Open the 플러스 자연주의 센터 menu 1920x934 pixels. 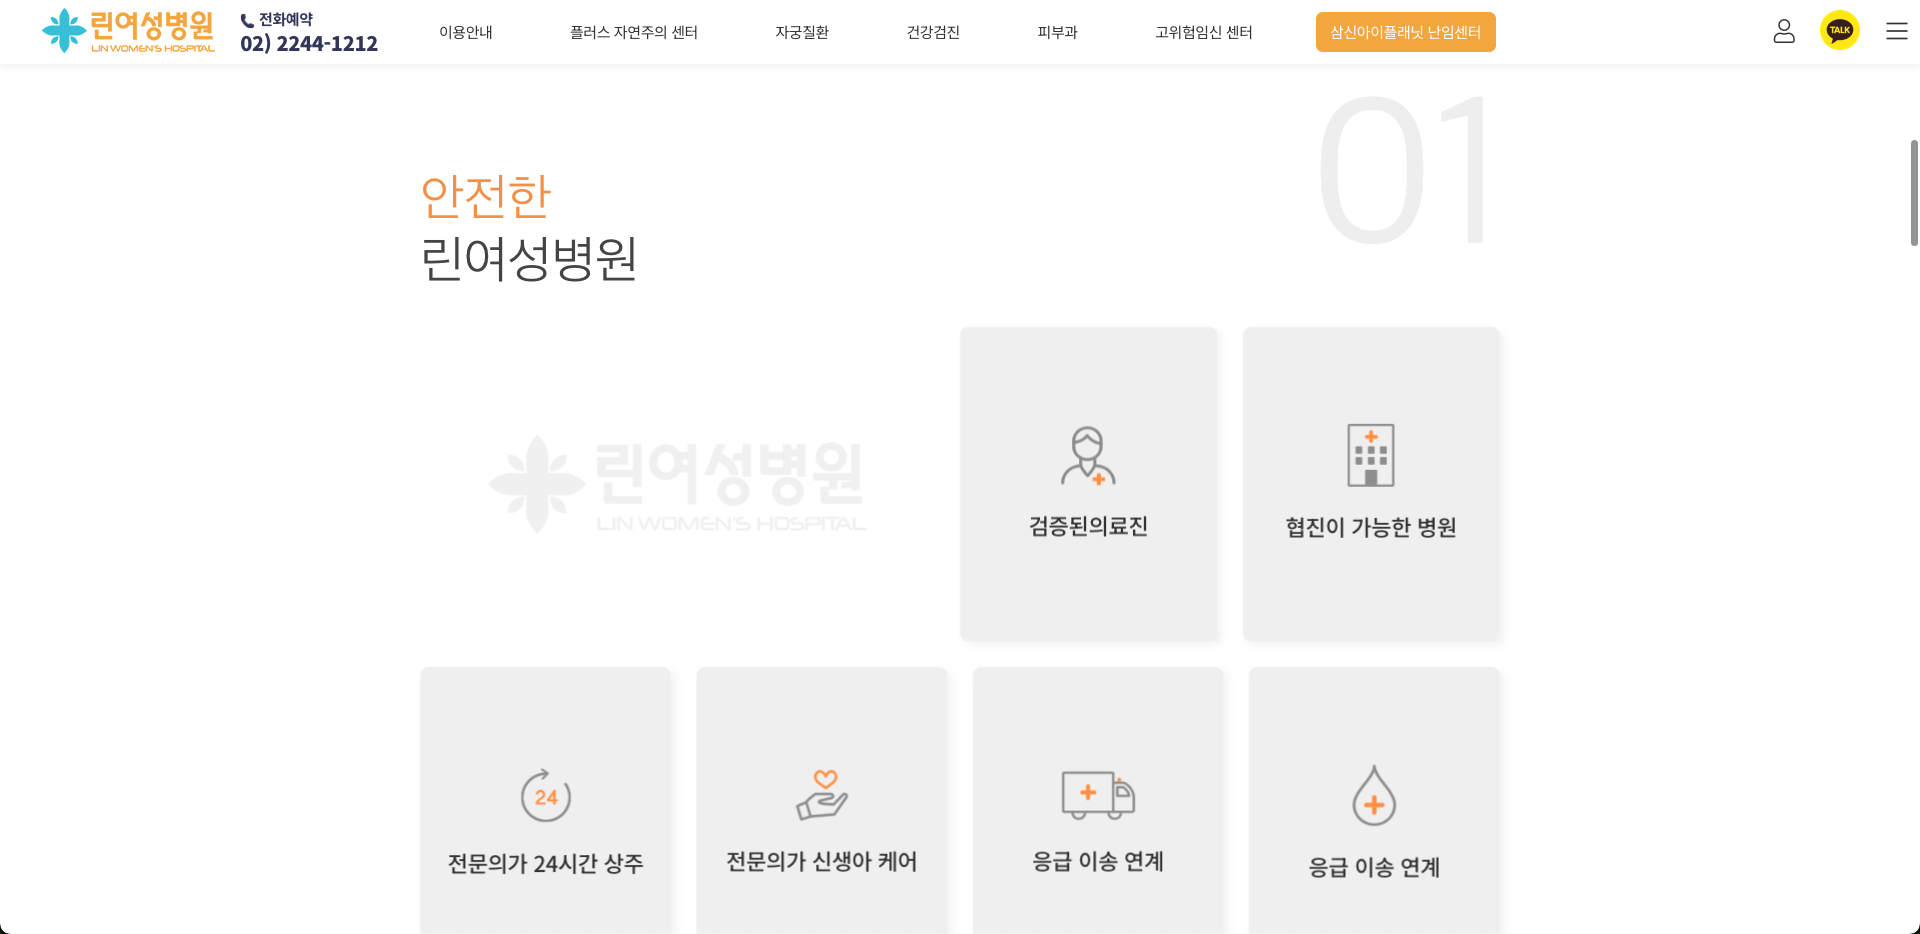[x=634, y=32]
